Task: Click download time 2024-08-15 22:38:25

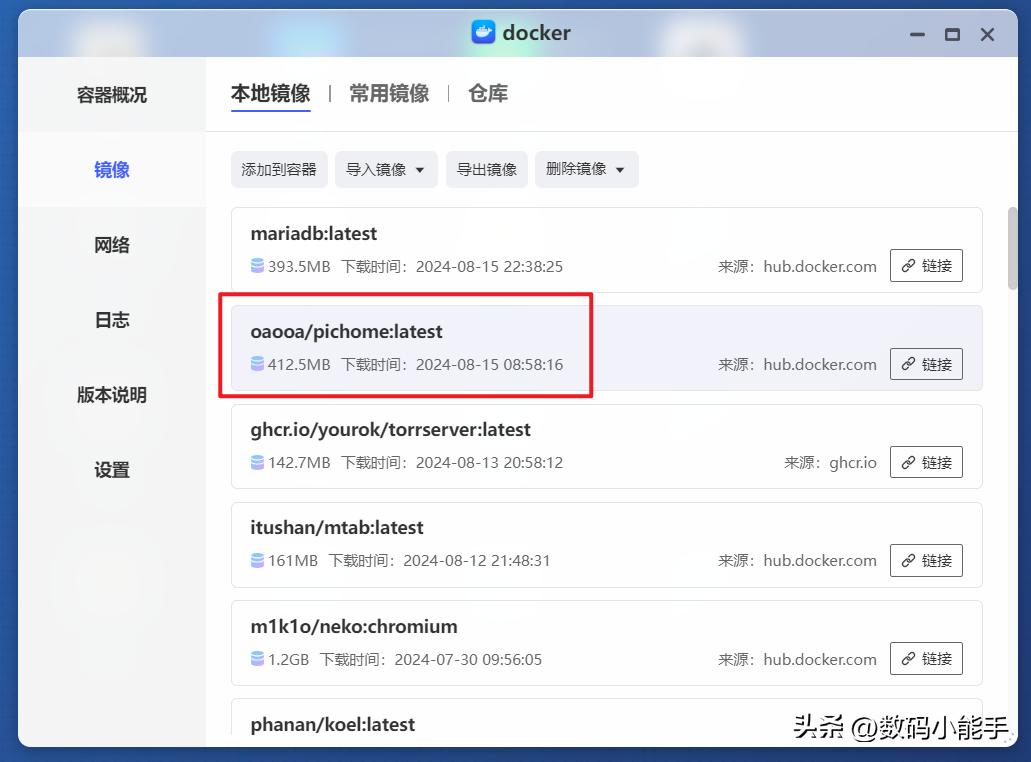Action: [489, 266]
